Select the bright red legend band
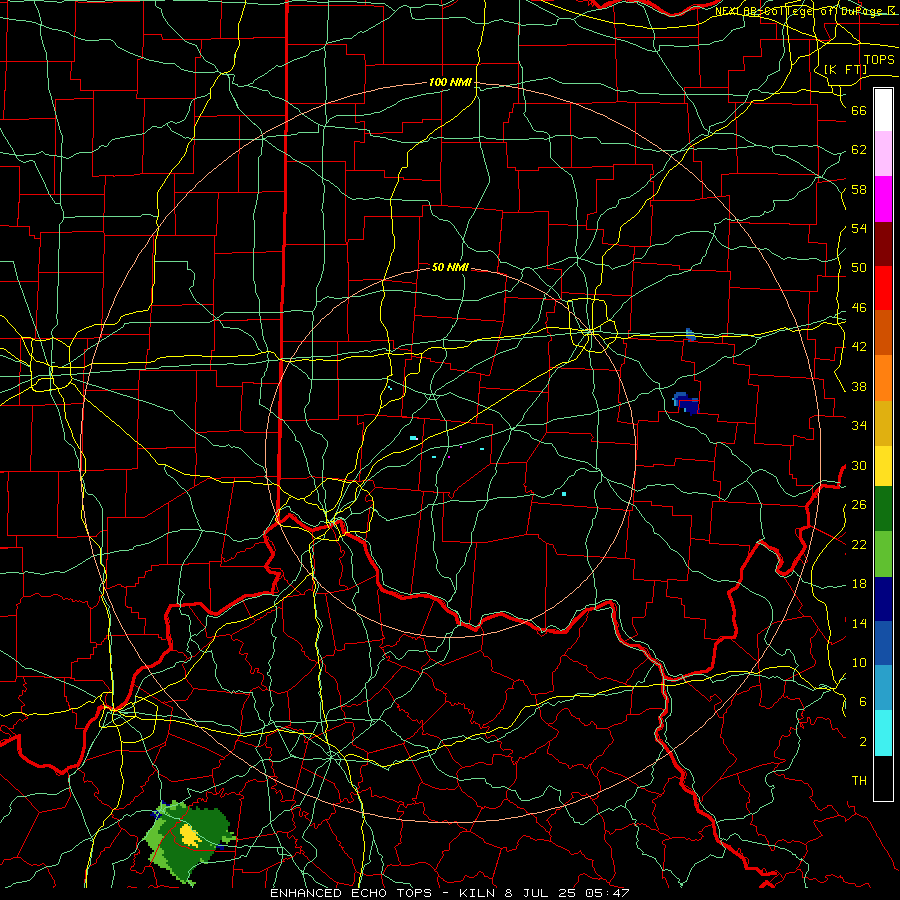 click(x=883, y=288)
